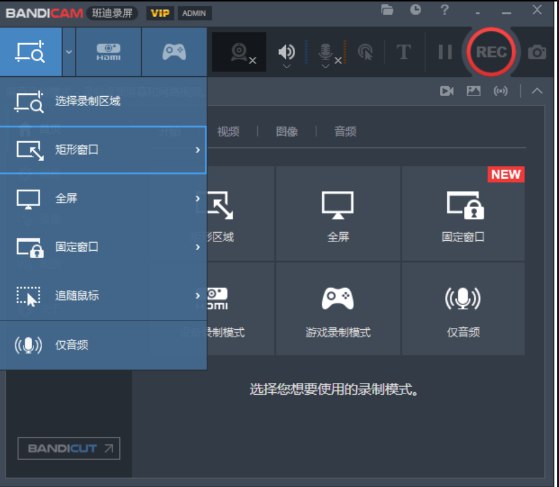Open the image list icon
The image size is (559, 487).
click(473, 91)
